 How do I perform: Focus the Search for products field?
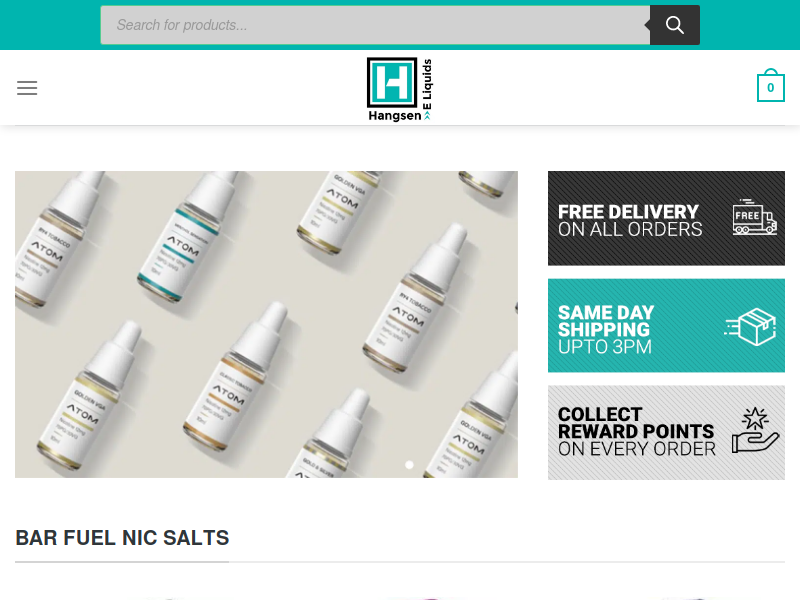click(x=375, y=25)
